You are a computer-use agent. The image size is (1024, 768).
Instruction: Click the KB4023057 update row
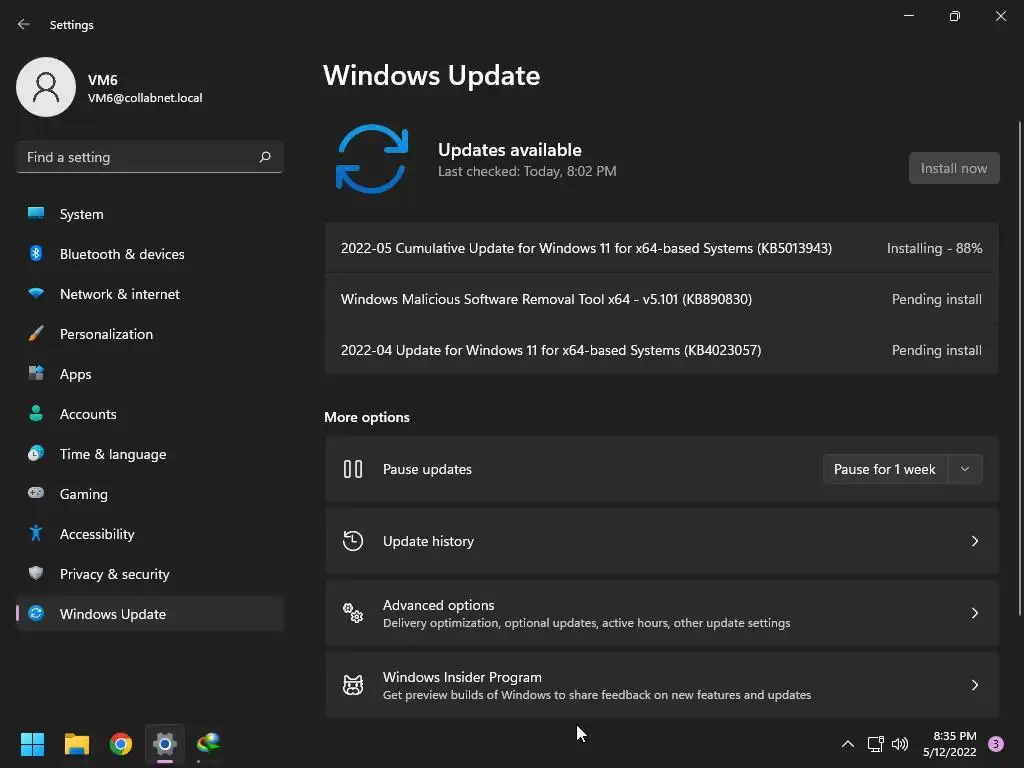[662, 350]
